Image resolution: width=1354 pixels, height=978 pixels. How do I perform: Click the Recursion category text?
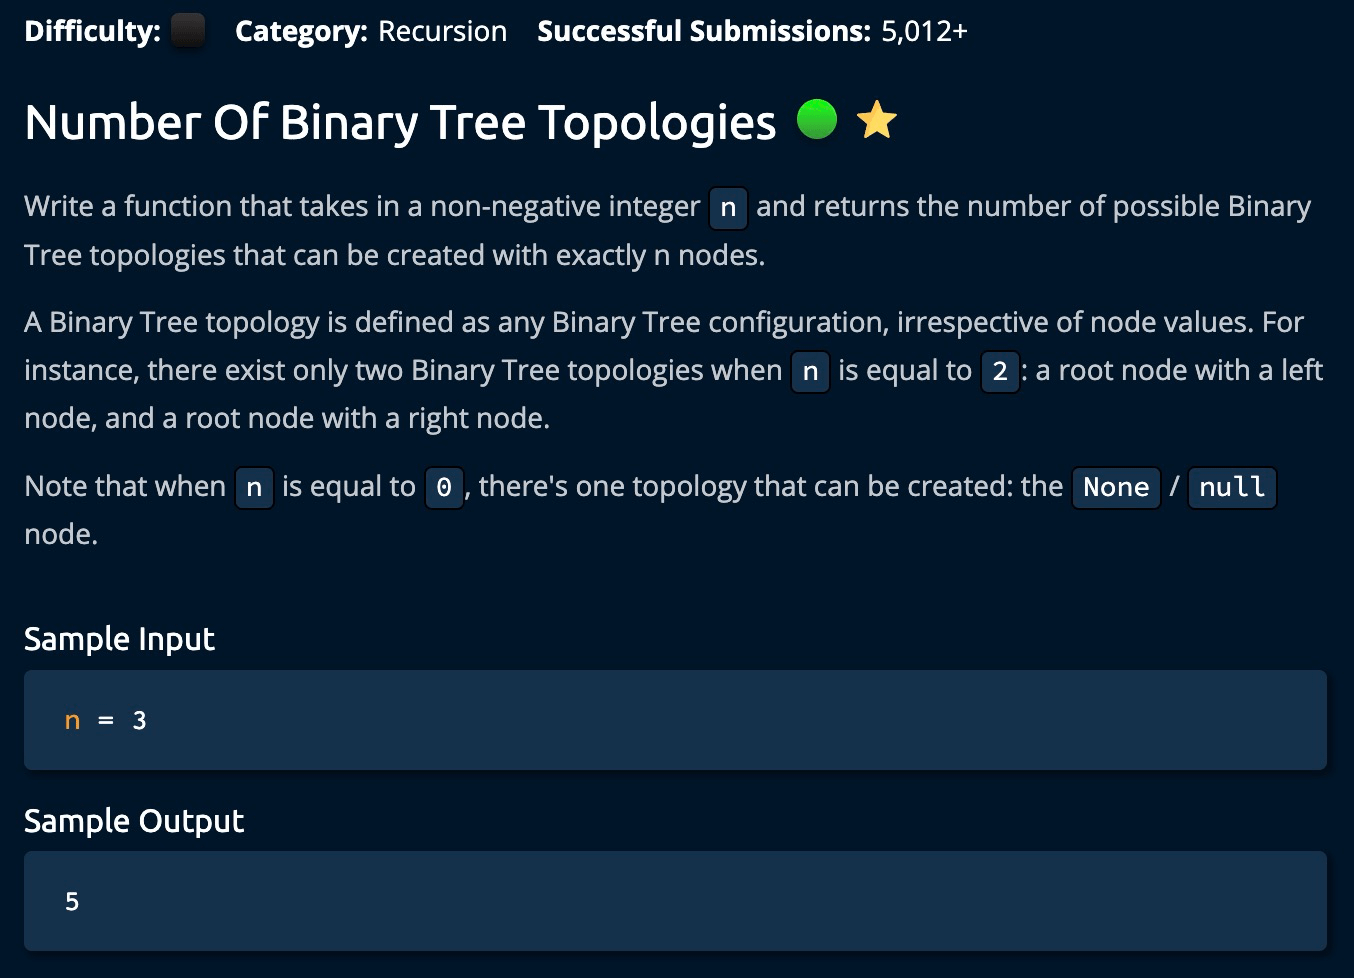coord(442,31)
